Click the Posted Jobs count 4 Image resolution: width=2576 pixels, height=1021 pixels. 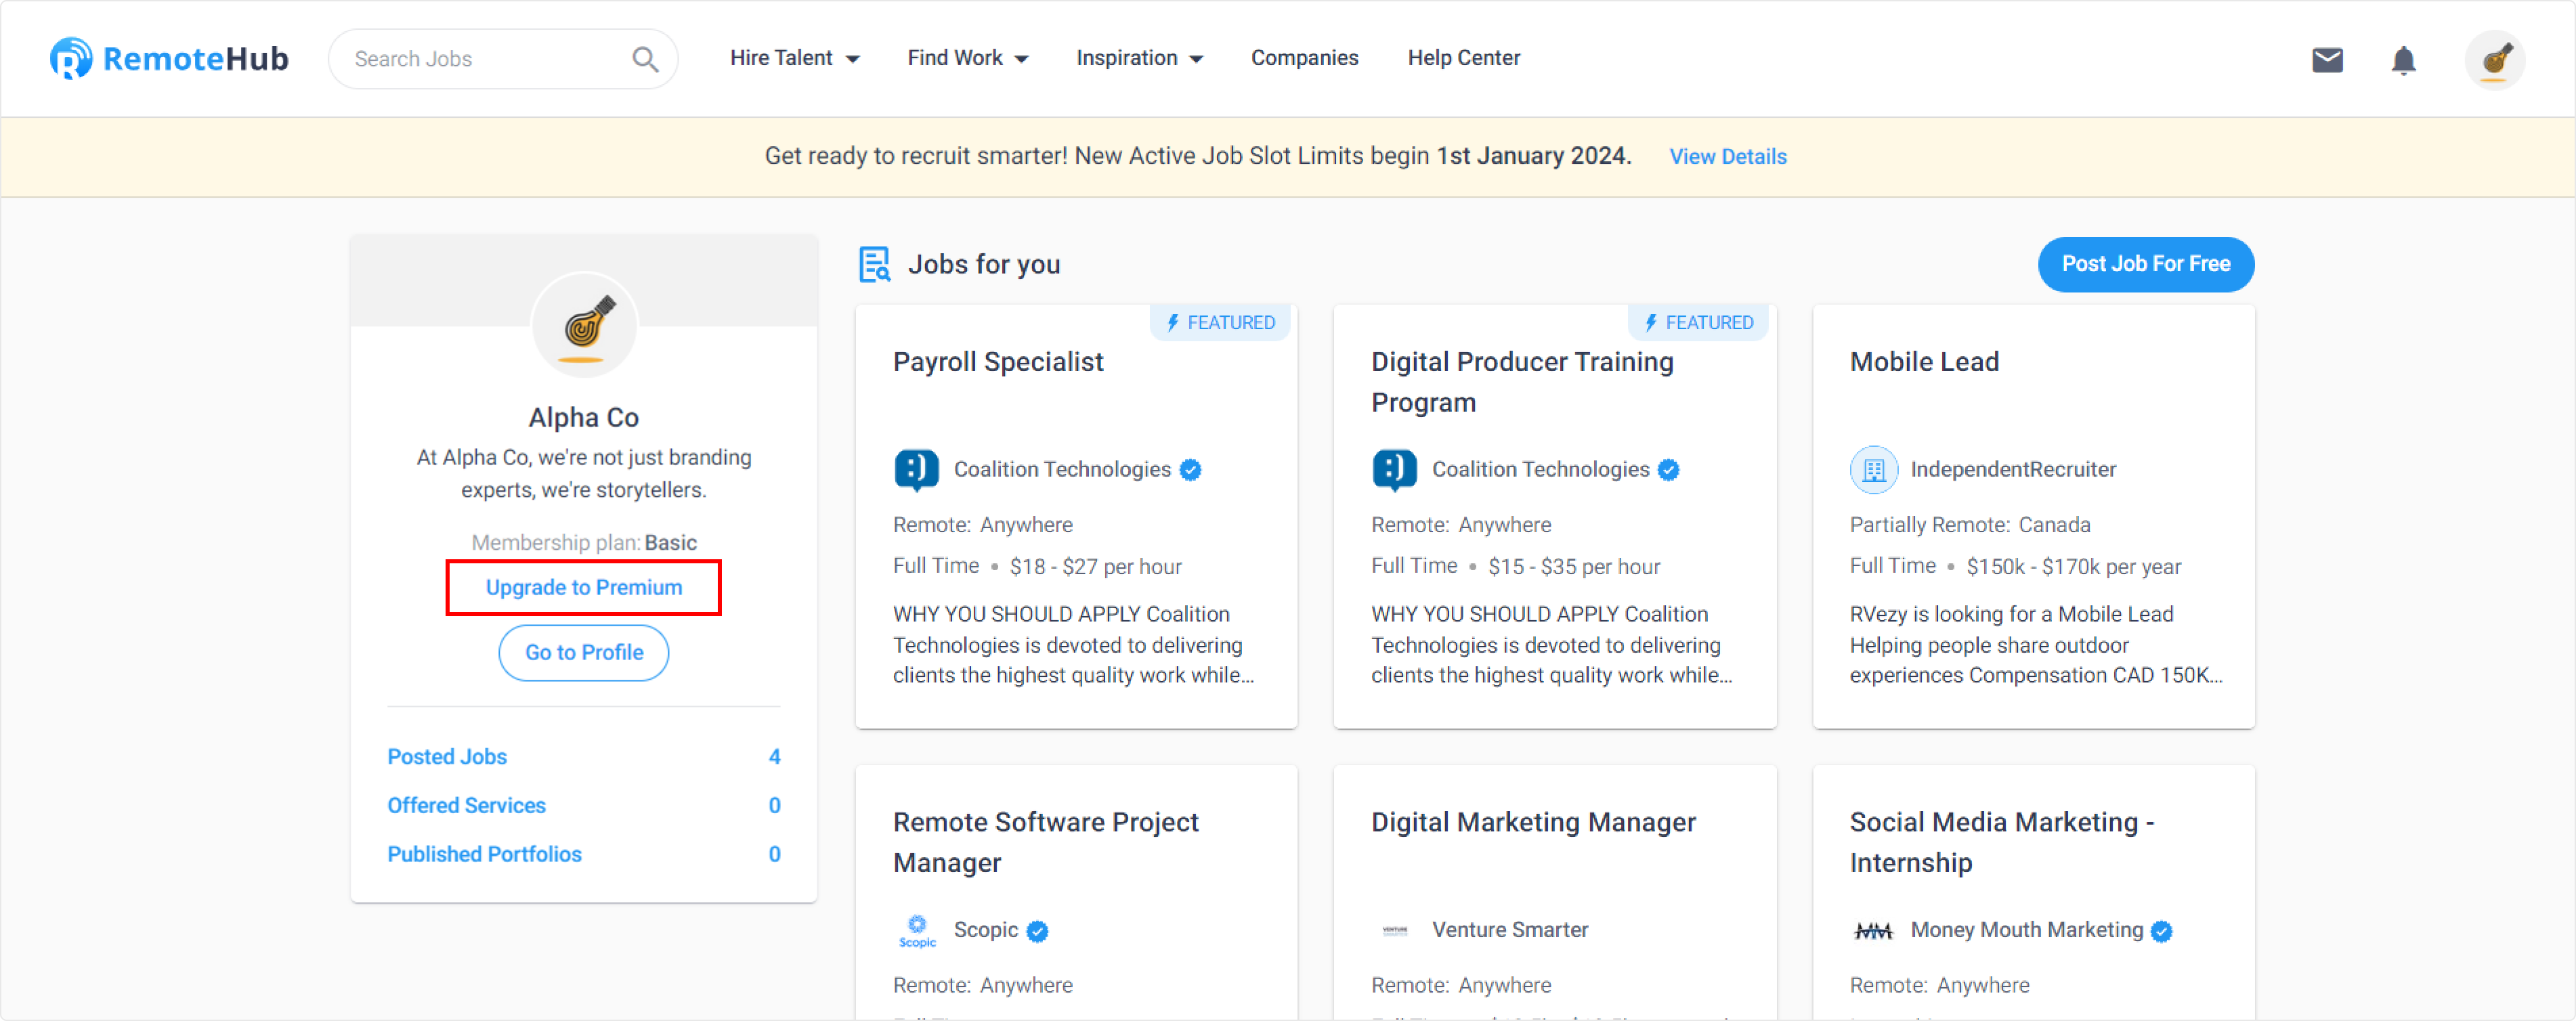tap(774, 757)
